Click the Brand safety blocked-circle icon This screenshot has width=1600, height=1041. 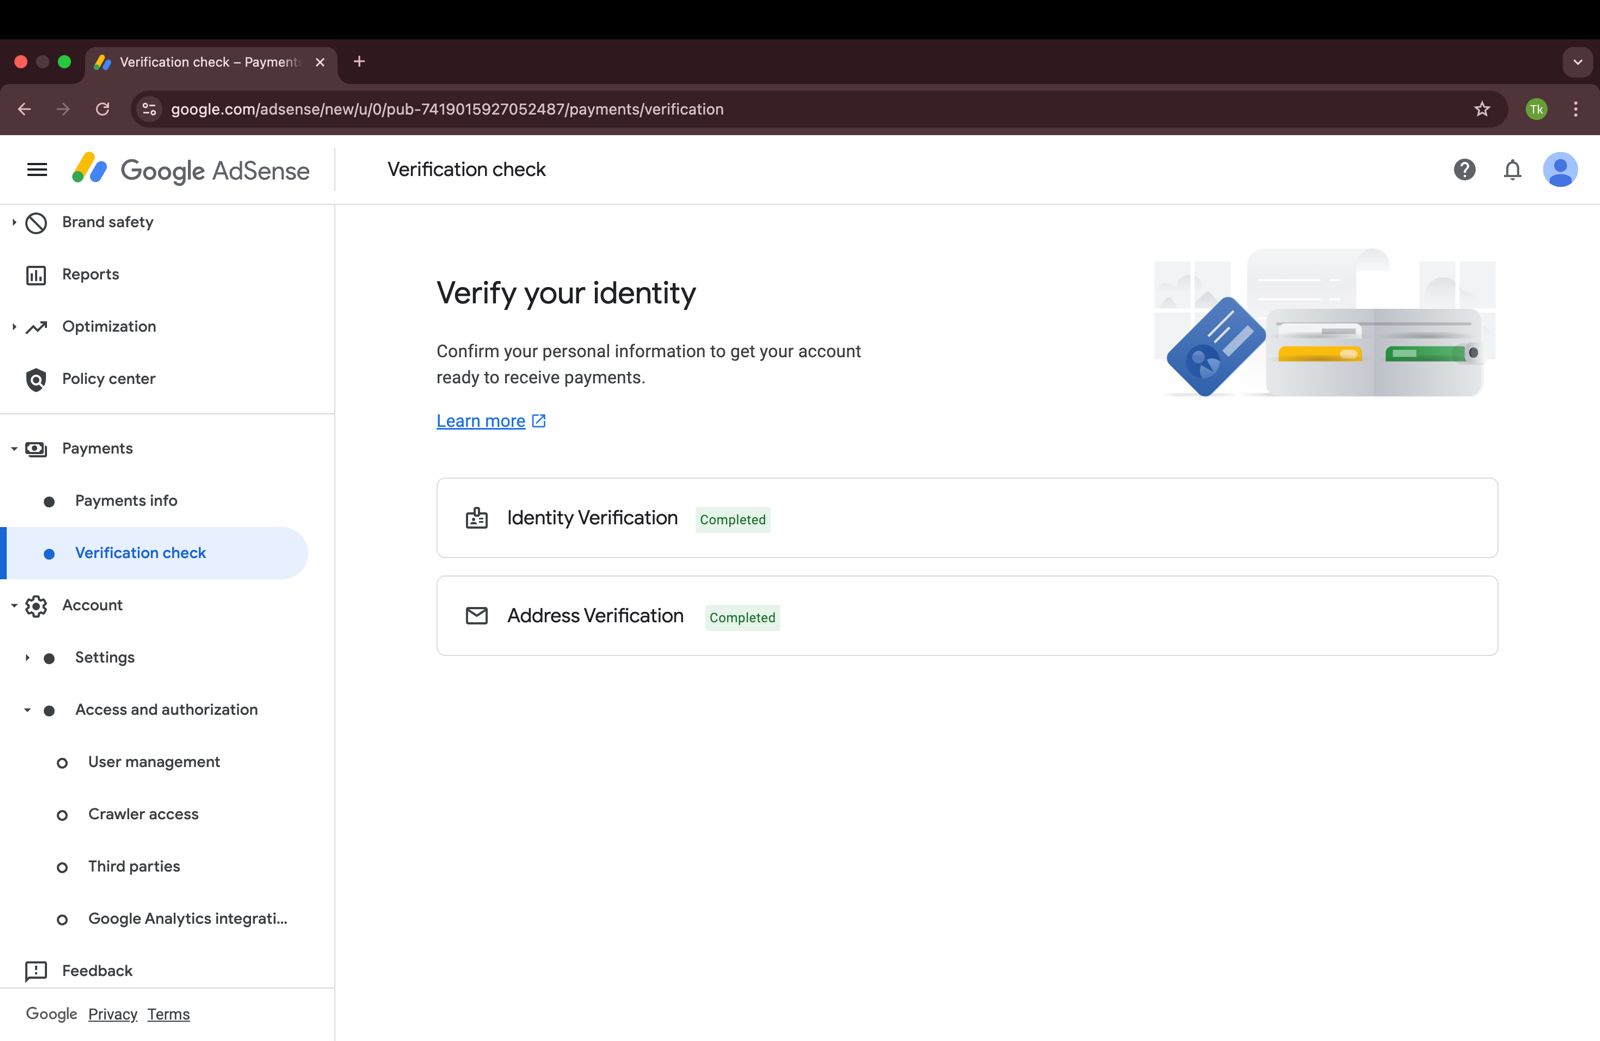[x=36, y=223]
